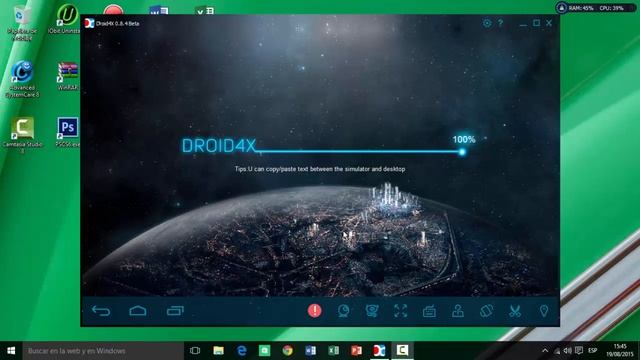Open the help question mark icon
Viewport: 640px width, 360px height.
tap(500, 23)
